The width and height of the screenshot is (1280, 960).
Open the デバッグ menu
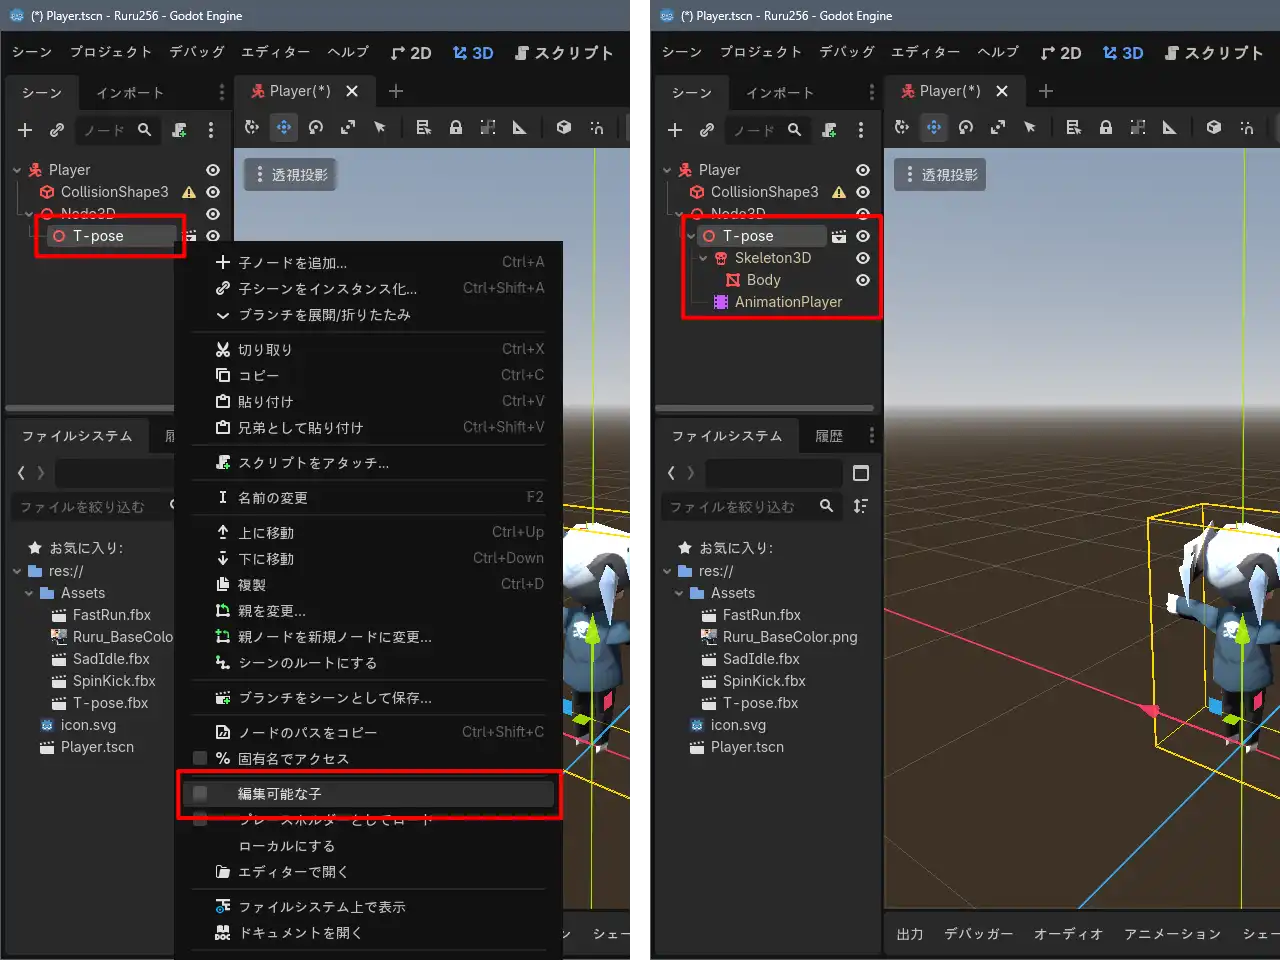196,52
